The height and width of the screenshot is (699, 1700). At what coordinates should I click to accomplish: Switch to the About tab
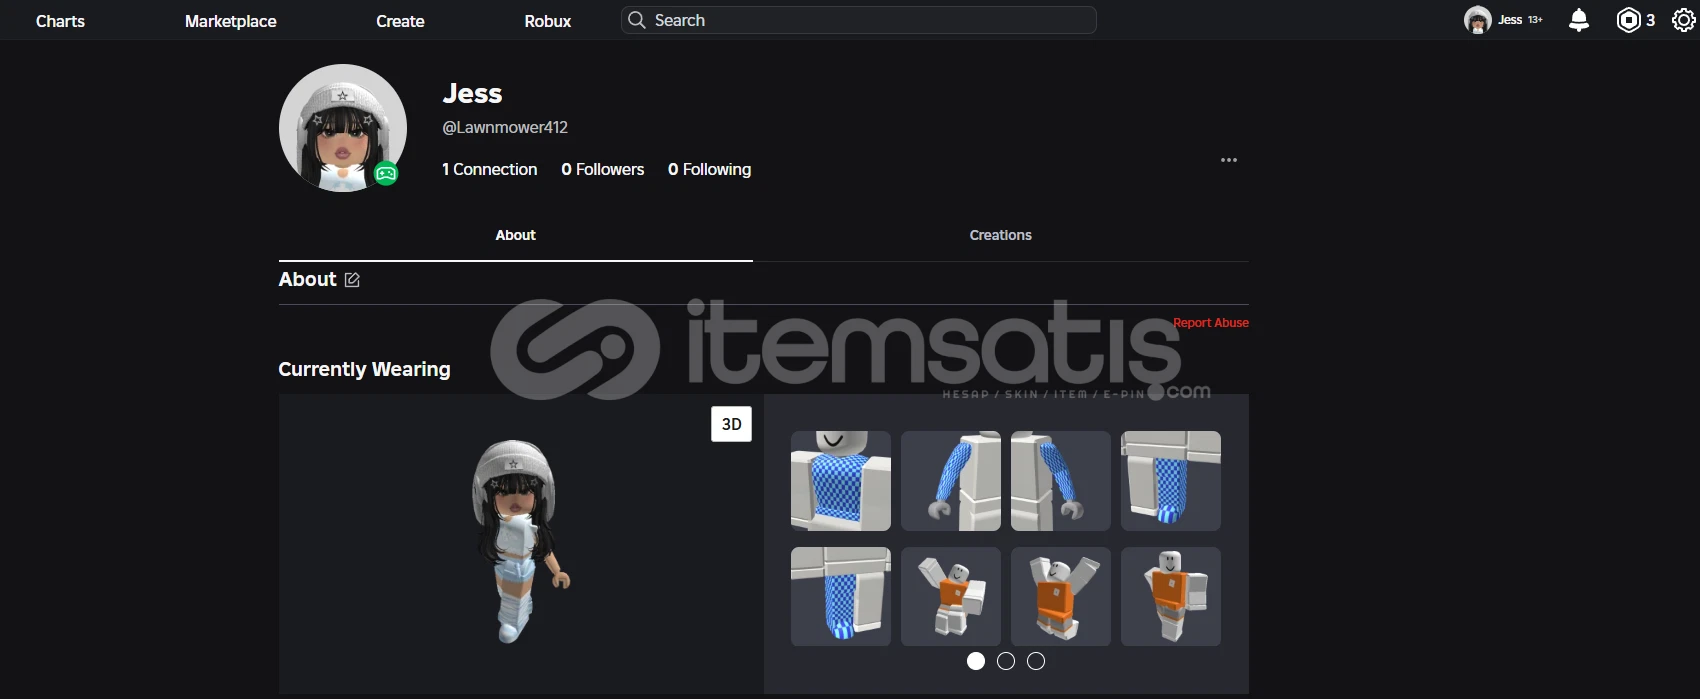click(515, 235)
